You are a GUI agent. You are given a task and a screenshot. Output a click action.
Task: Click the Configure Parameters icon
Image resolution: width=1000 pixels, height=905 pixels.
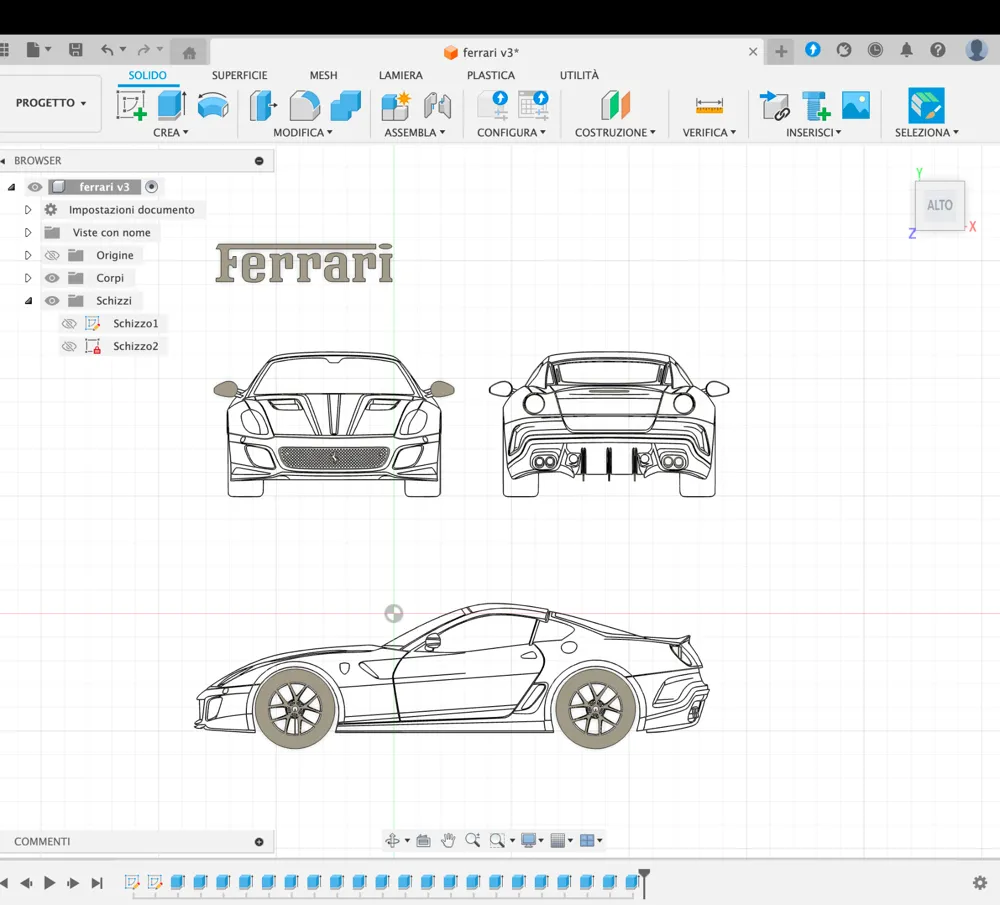tap(493, 105)
